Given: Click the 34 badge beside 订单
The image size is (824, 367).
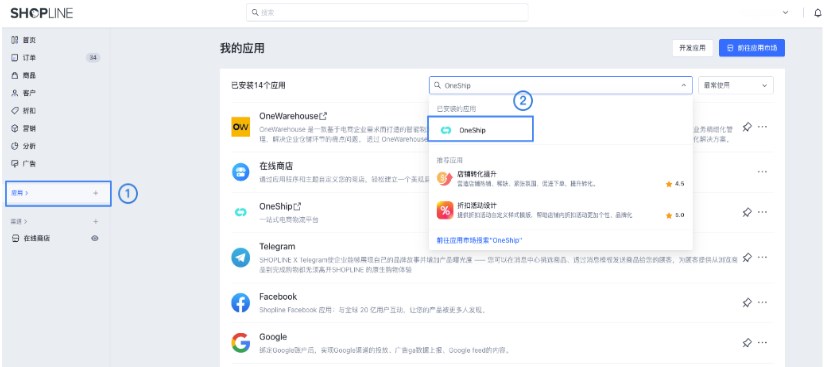Looking at the screenshot, I should 93,58.
